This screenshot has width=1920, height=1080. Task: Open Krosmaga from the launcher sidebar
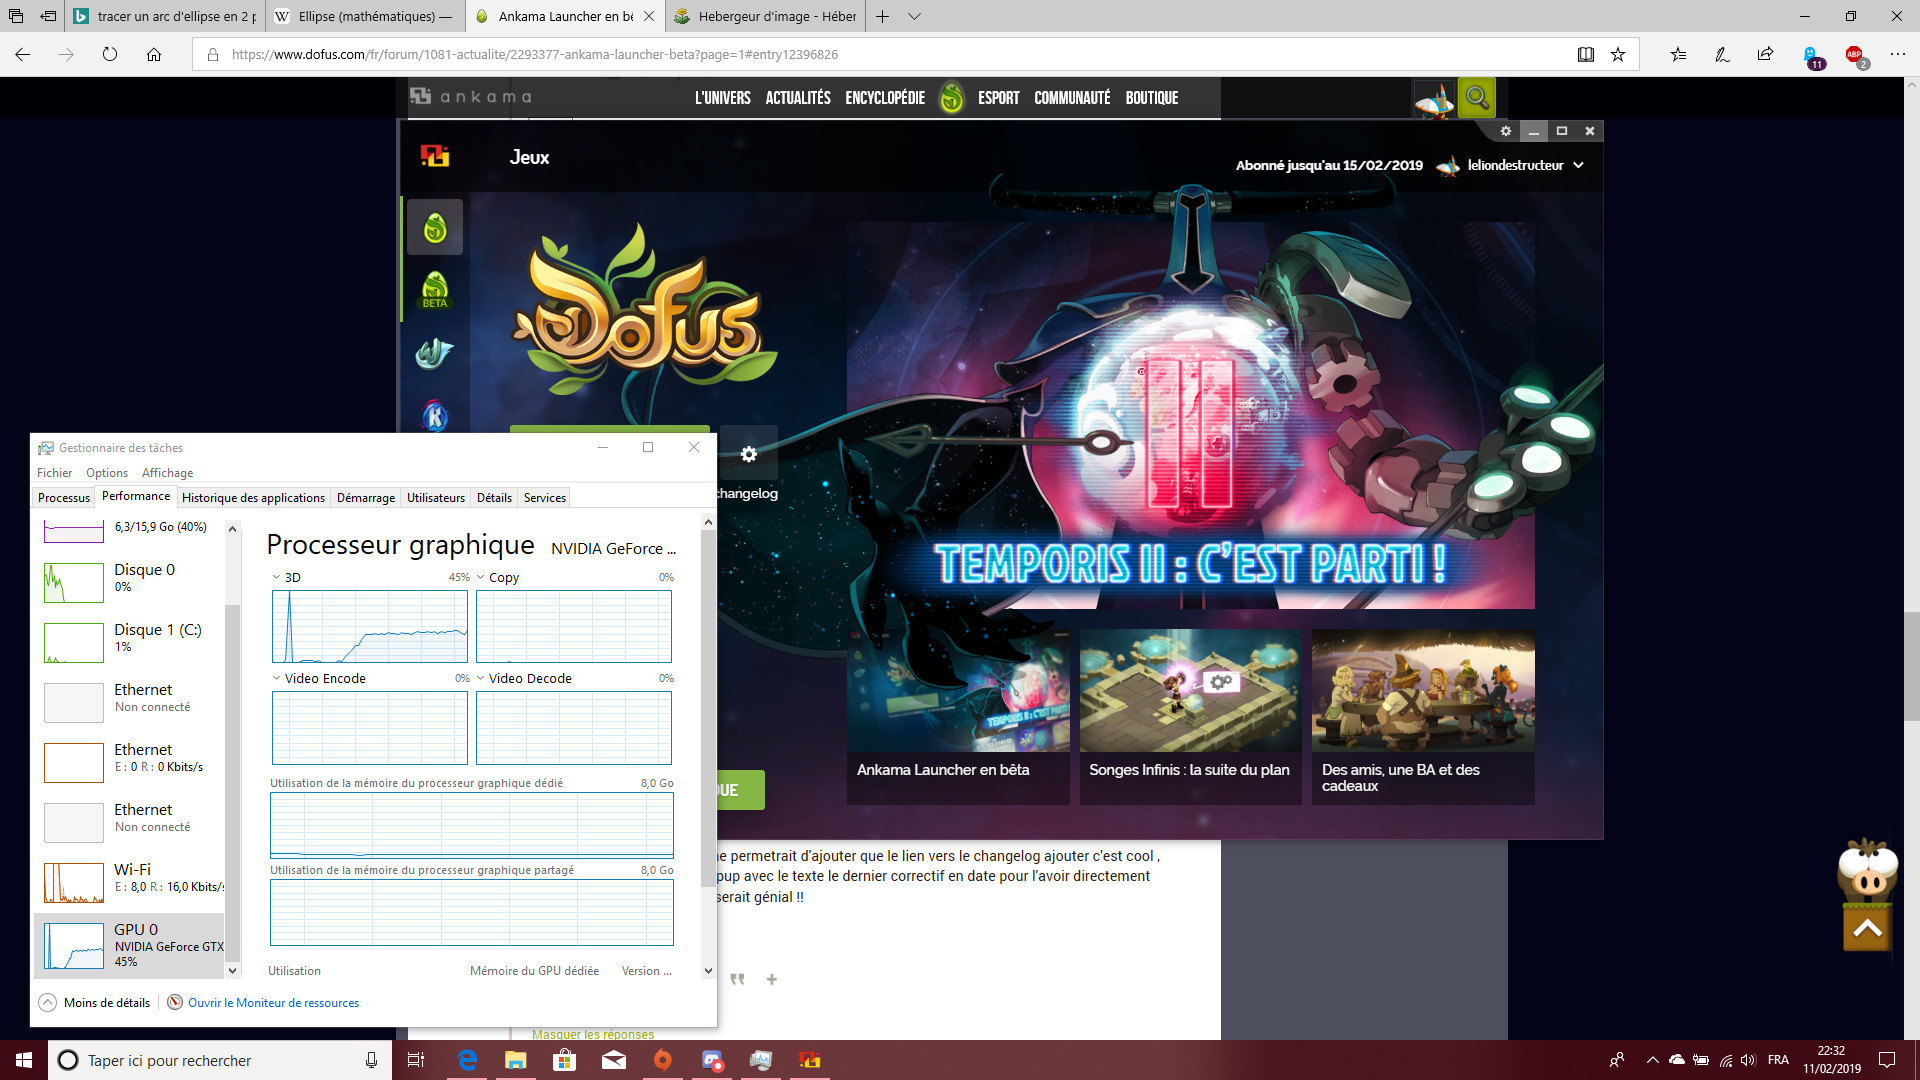tap(435, 417)
